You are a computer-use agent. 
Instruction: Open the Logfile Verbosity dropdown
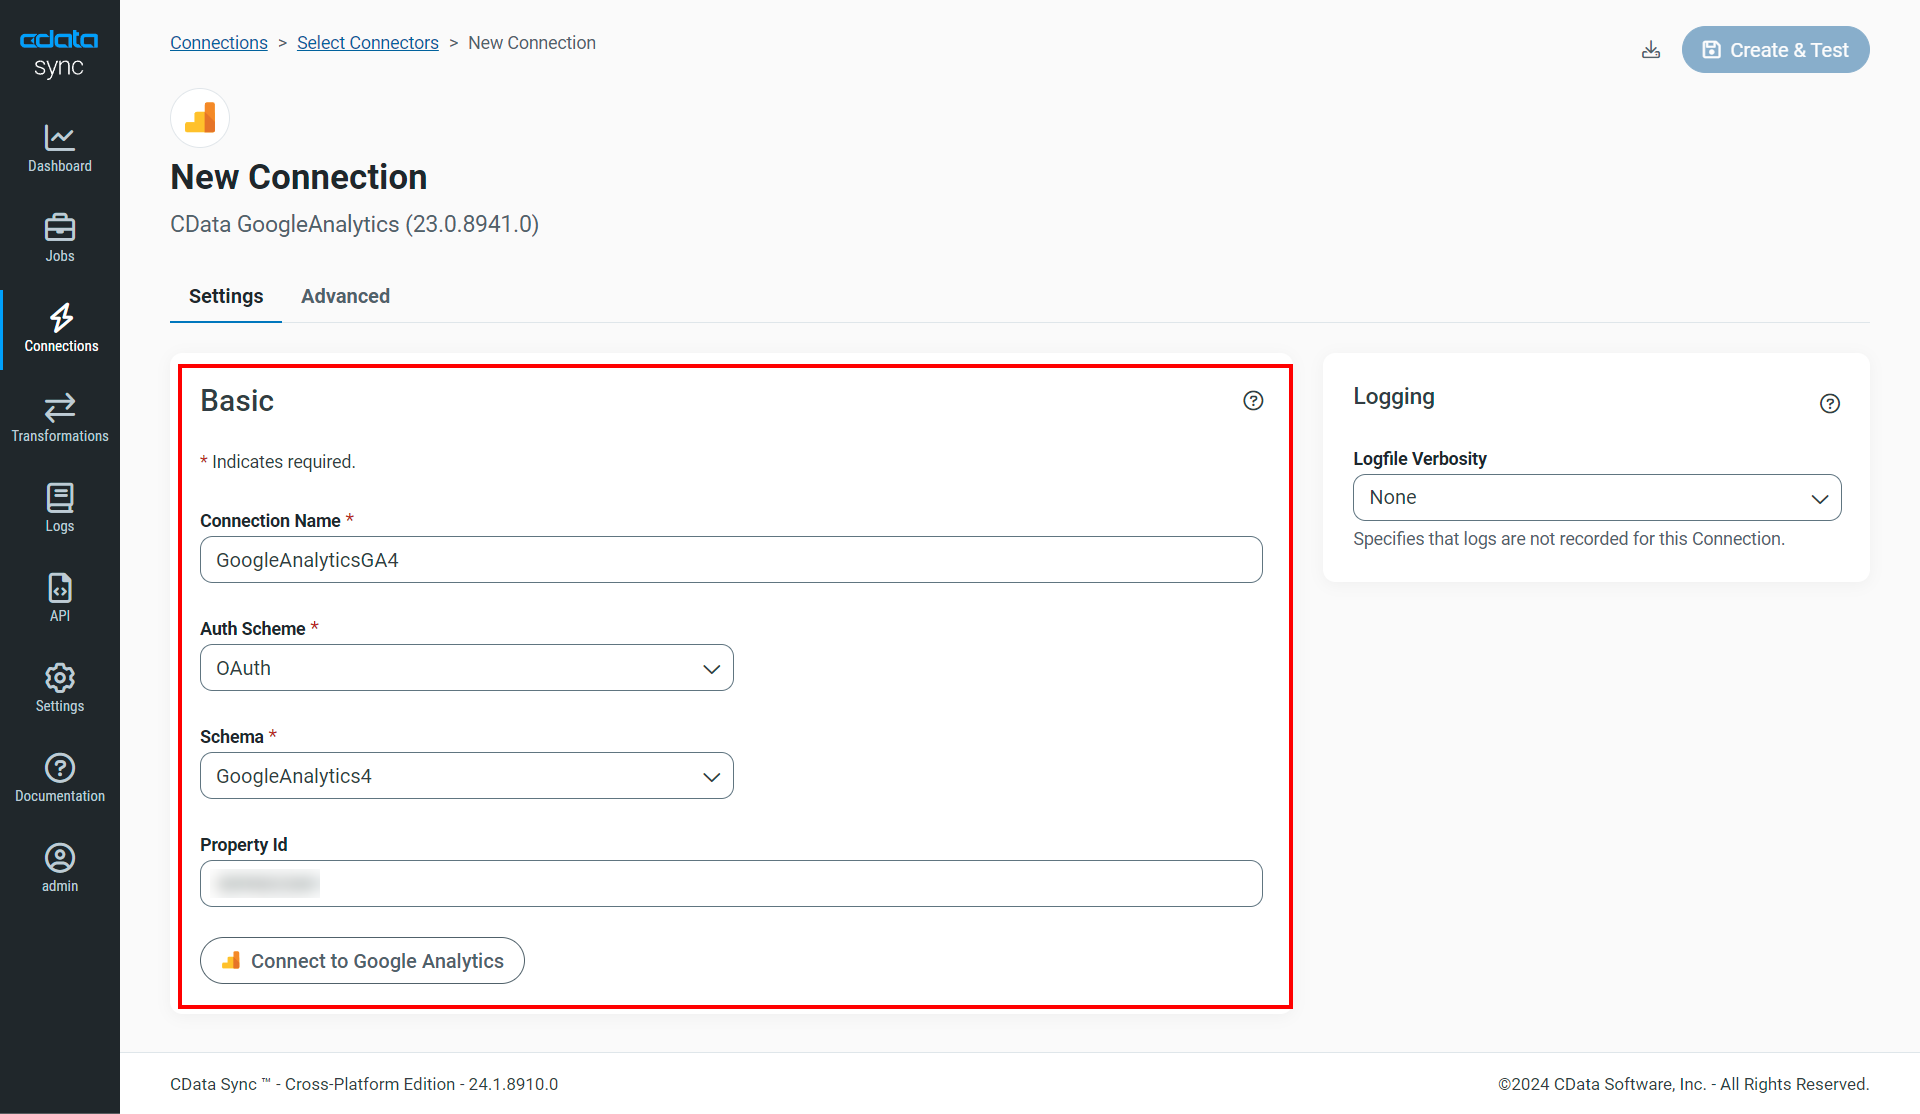[x=1597, y=497]
